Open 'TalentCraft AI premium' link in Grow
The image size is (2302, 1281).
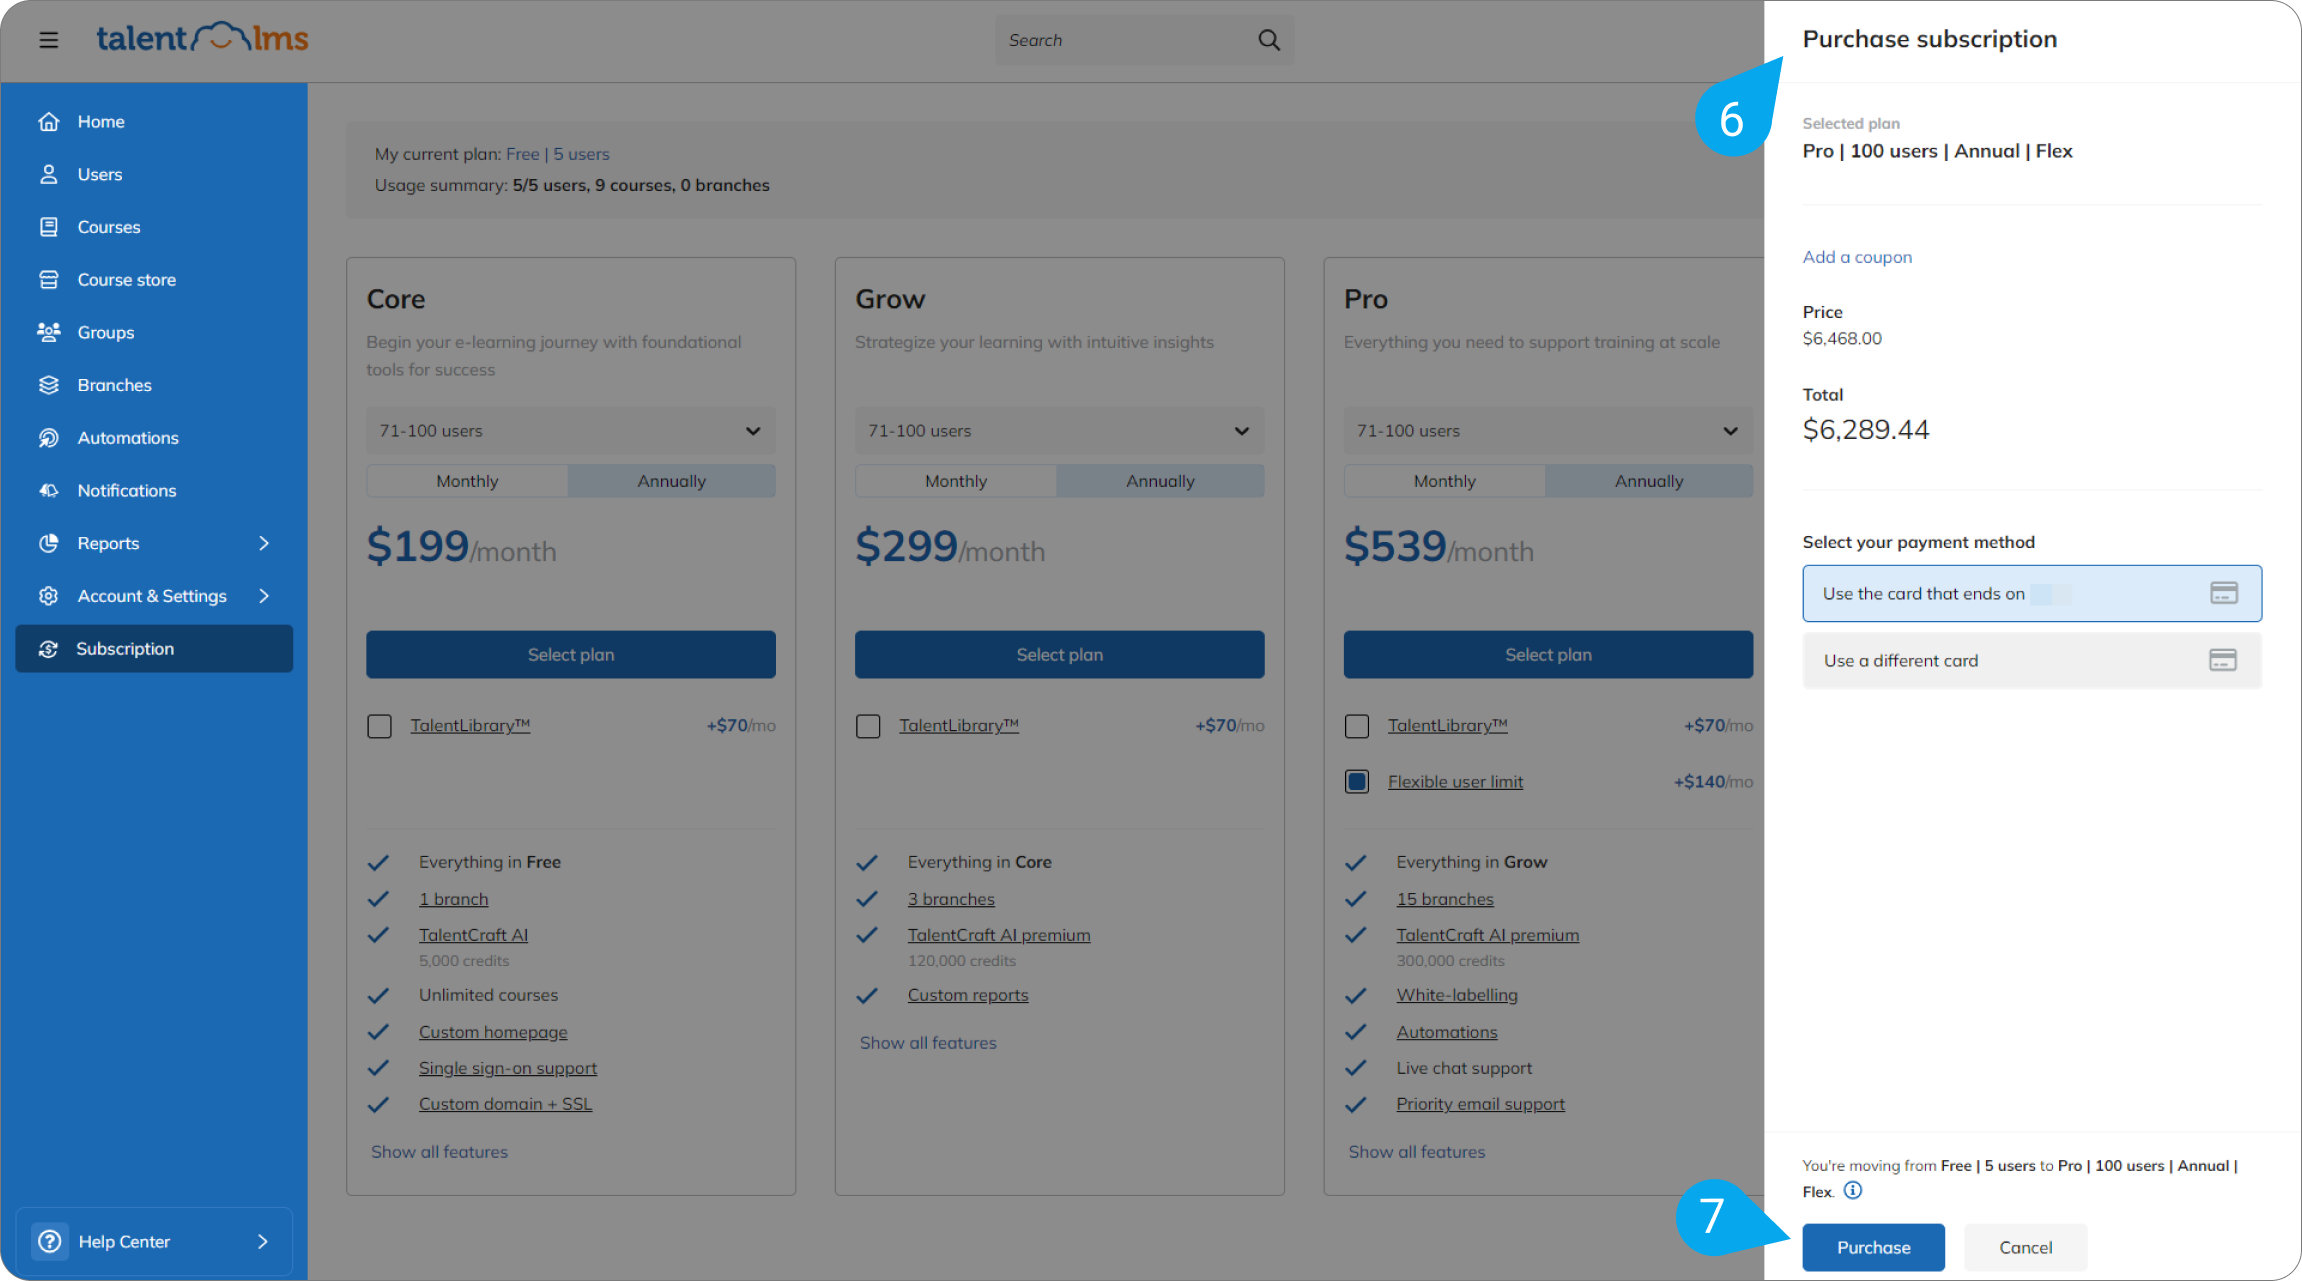pyautogui.click(x=999, y=935)
